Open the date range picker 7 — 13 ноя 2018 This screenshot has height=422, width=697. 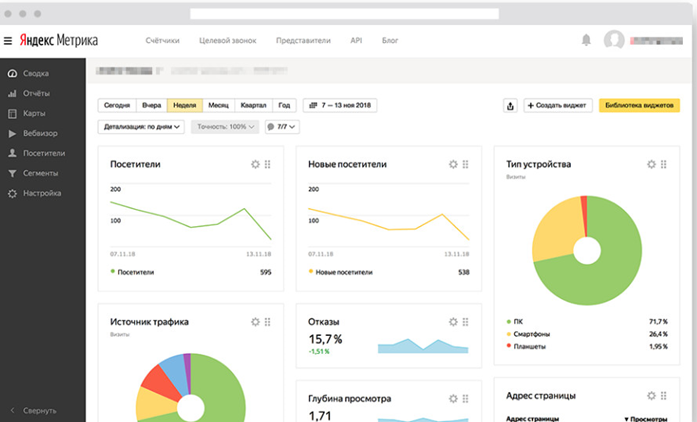pyautogui.click(x=340, y=105)
